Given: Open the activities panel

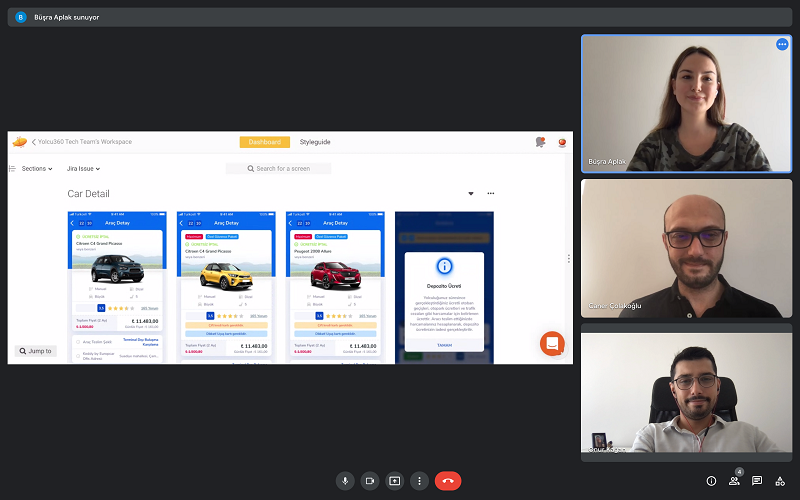Looking at the screenshot, I should [780, 481].
